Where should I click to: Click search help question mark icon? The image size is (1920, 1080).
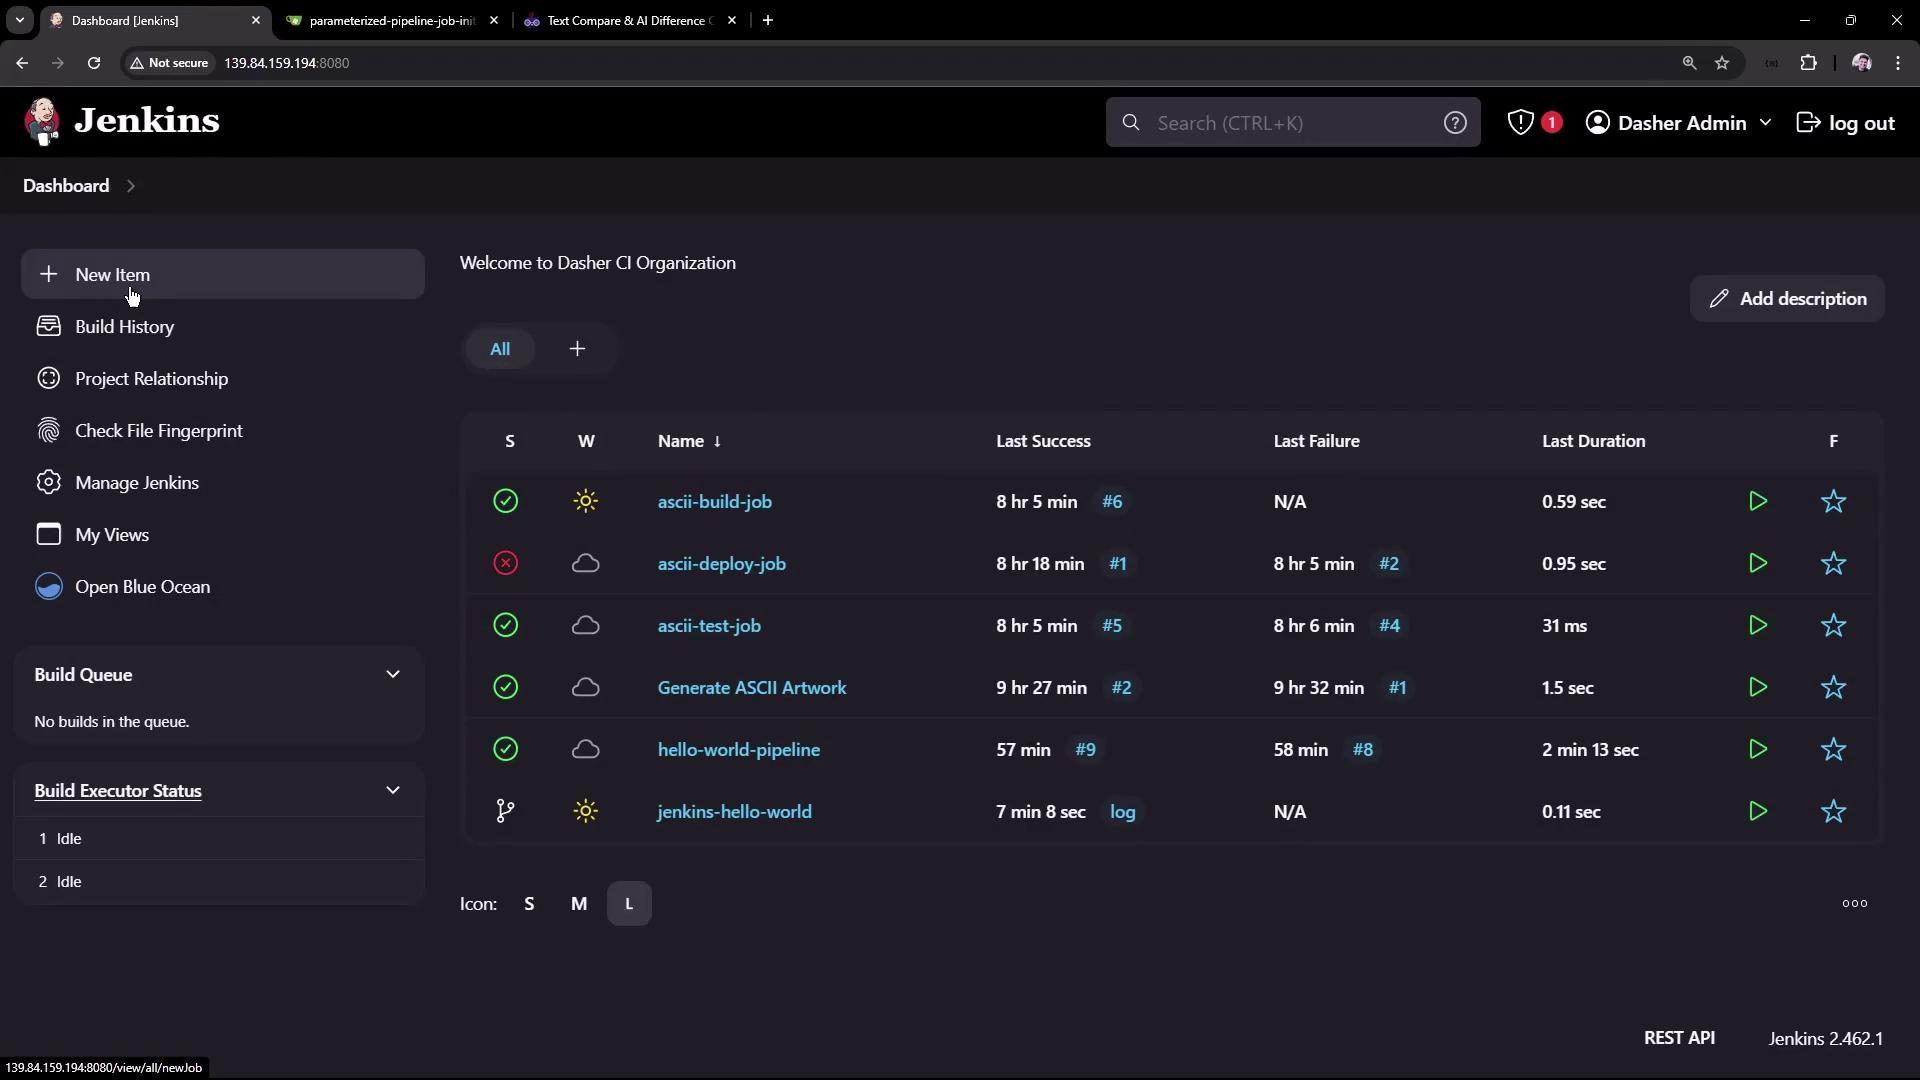pos(1454,122)
